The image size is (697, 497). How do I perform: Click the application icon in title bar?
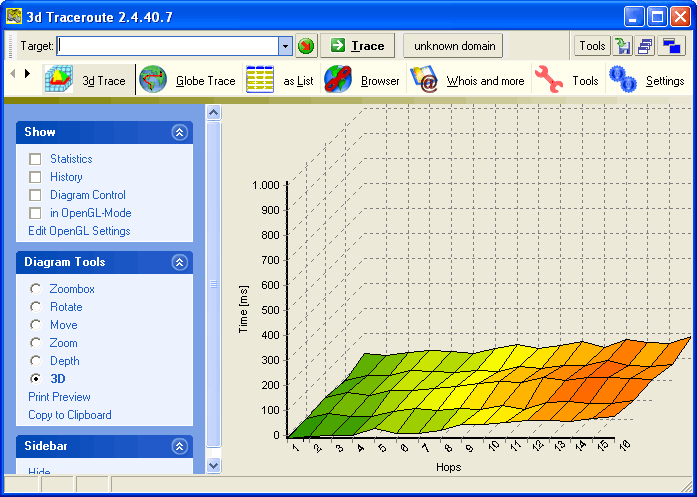coord(14,16)
